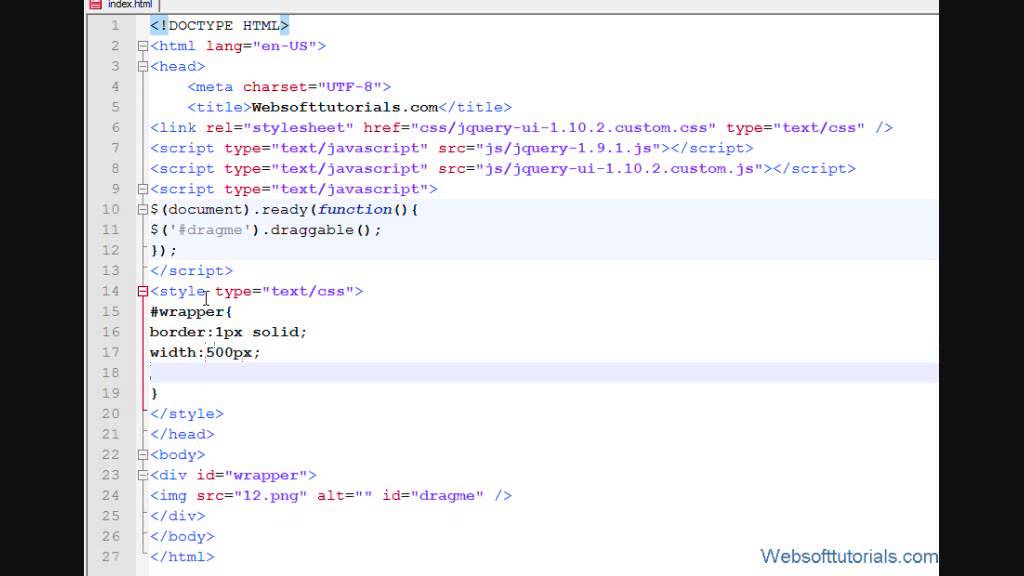Click the closing brace on line 19
1024x576 pixels.
pyautogui.click(x=154, y=393)
